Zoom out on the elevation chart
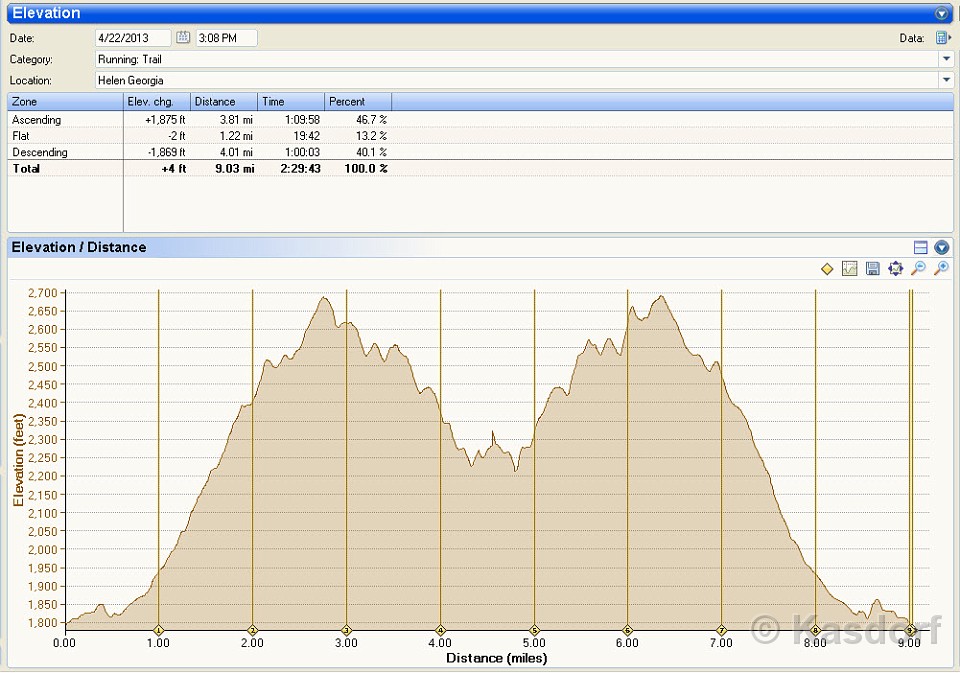Viewport: 960px width, 673px height. pyautogui.click(x=919, y=268)
